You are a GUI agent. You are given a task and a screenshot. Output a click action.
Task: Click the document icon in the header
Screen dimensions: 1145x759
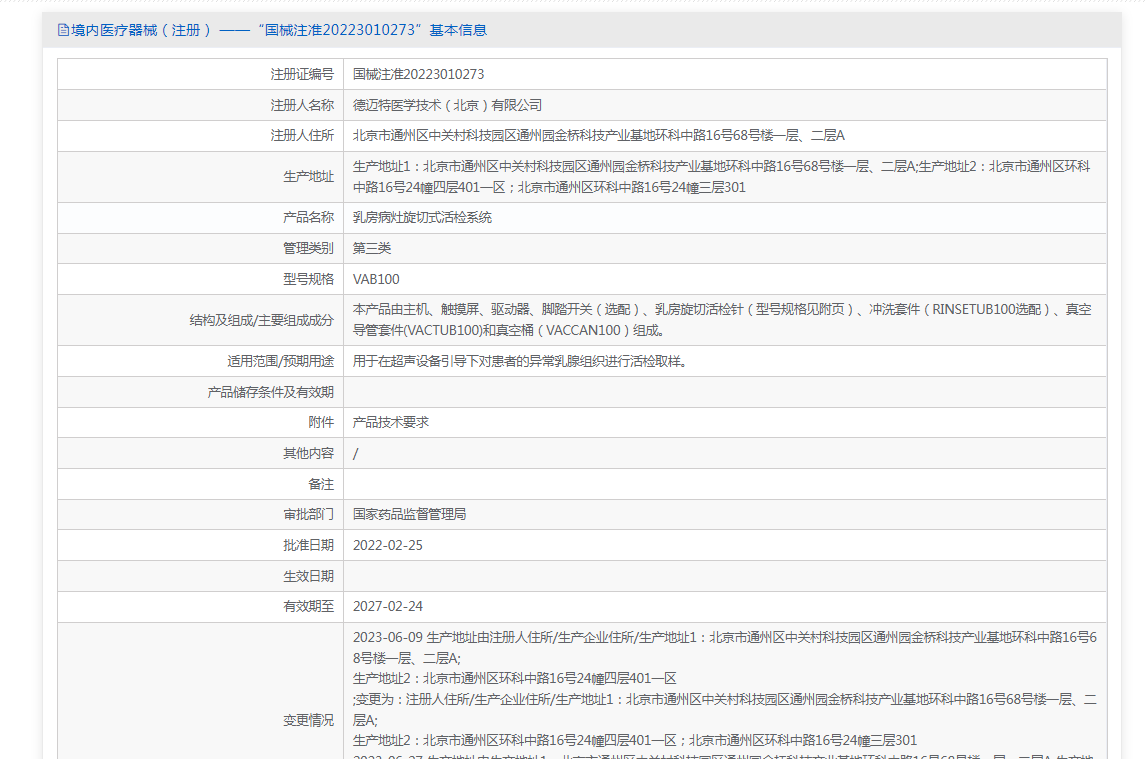point(64,30)
